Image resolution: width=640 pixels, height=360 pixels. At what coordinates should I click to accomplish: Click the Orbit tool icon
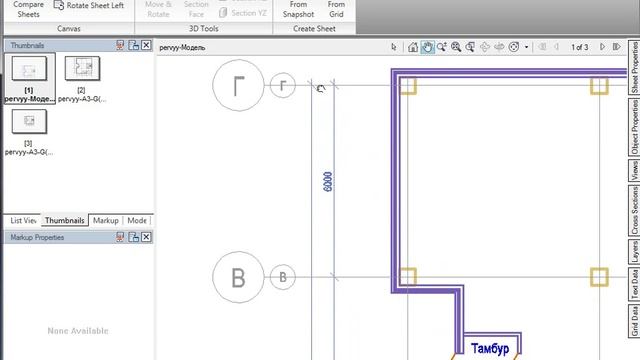coord(484,47)
